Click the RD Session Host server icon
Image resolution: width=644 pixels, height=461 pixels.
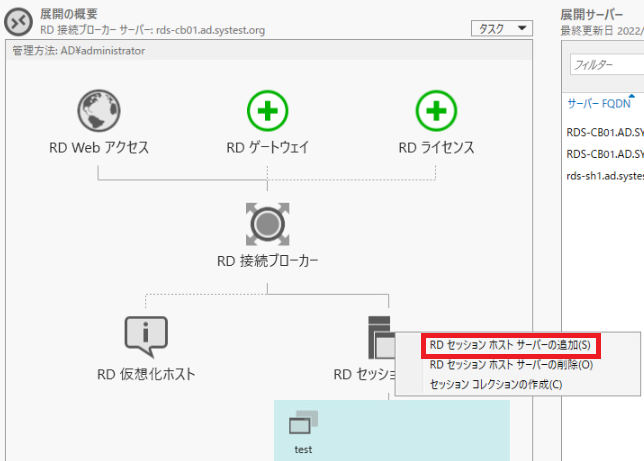pos(382,337)
